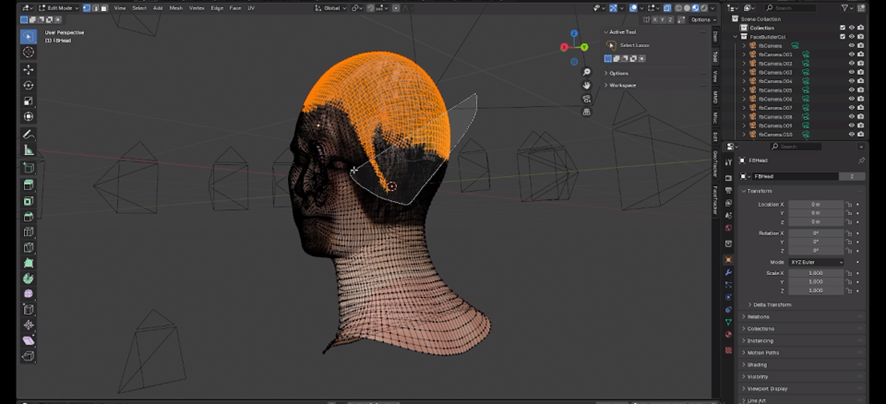Image resolution: width=886 pixels, height=404 pixels.
Task: Click the Location X value field
Action: click(x=815, y=204)
